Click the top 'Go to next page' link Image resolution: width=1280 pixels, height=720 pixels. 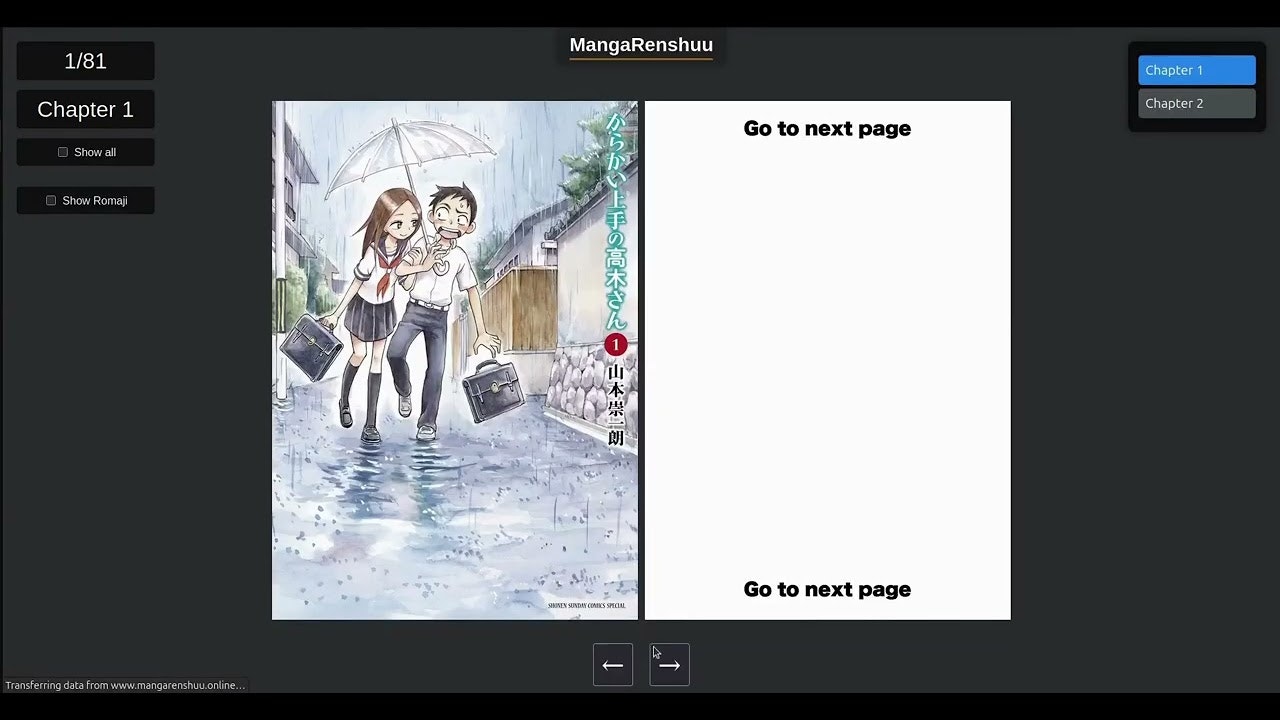click(826, 128)
